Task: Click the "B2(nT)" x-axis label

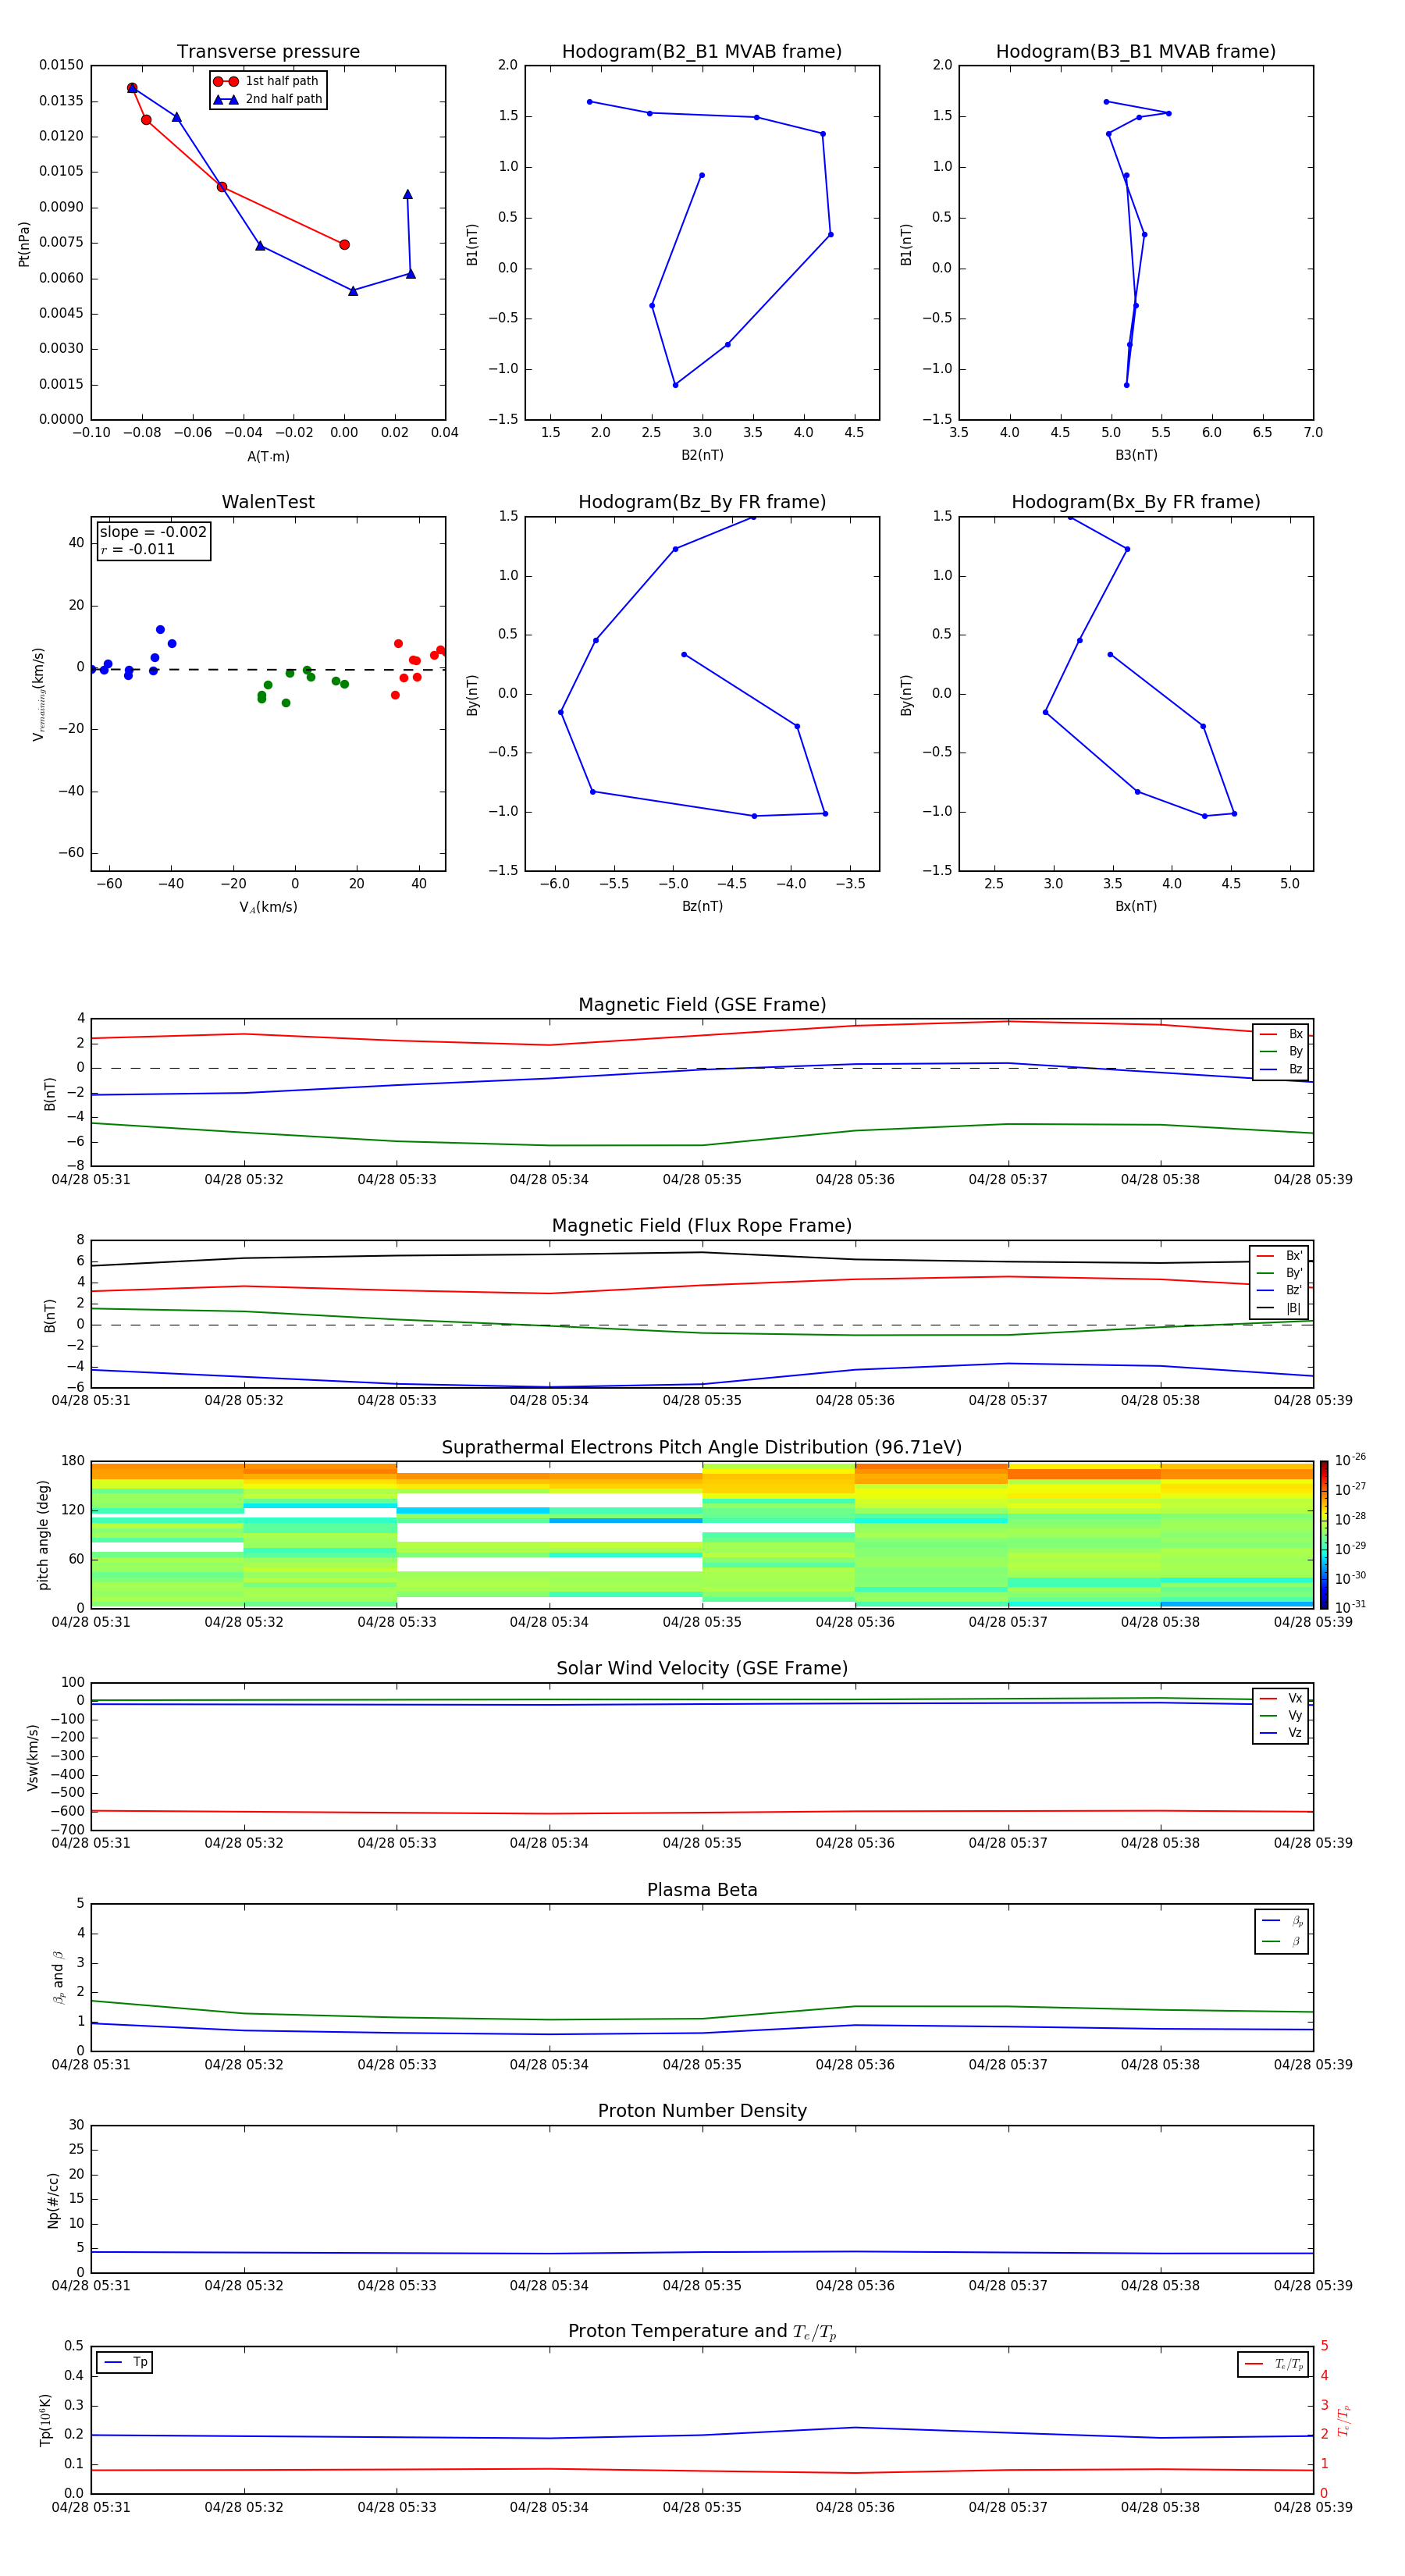Action: tap(702, 455)
